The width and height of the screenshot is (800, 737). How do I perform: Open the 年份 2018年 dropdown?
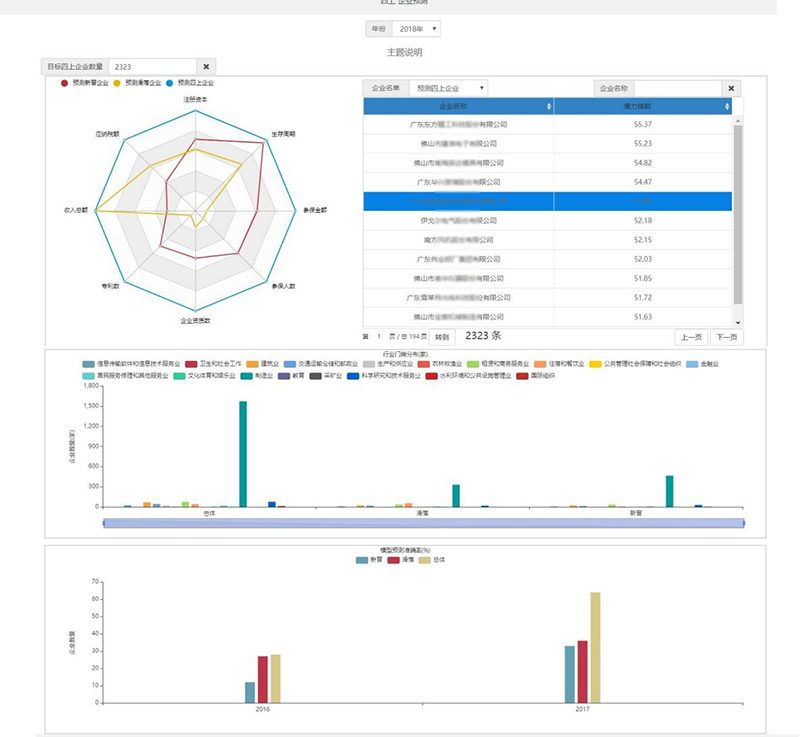pyautogui.click(x=415, y=30)
